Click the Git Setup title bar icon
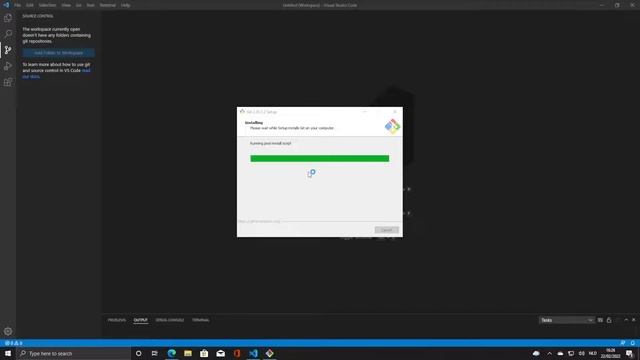Image resolution: width=640 pixels, height=360 pixels. coord(242,111)
